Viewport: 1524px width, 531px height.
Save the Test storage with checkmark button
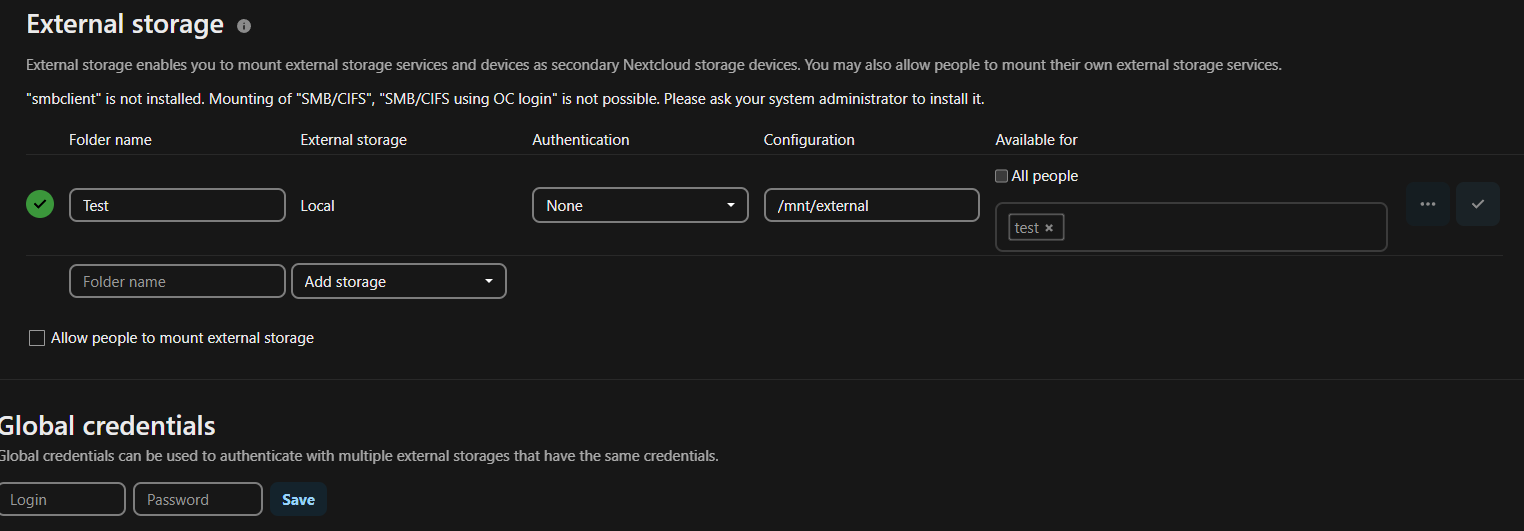pyautogui.click(x=1477, y=204)
